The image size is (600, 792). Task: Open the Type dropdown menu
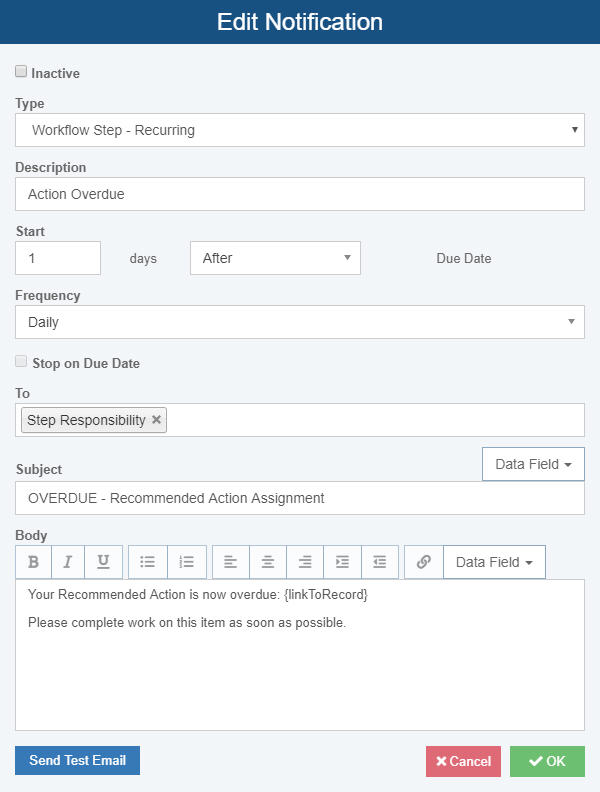click(300, 130)
